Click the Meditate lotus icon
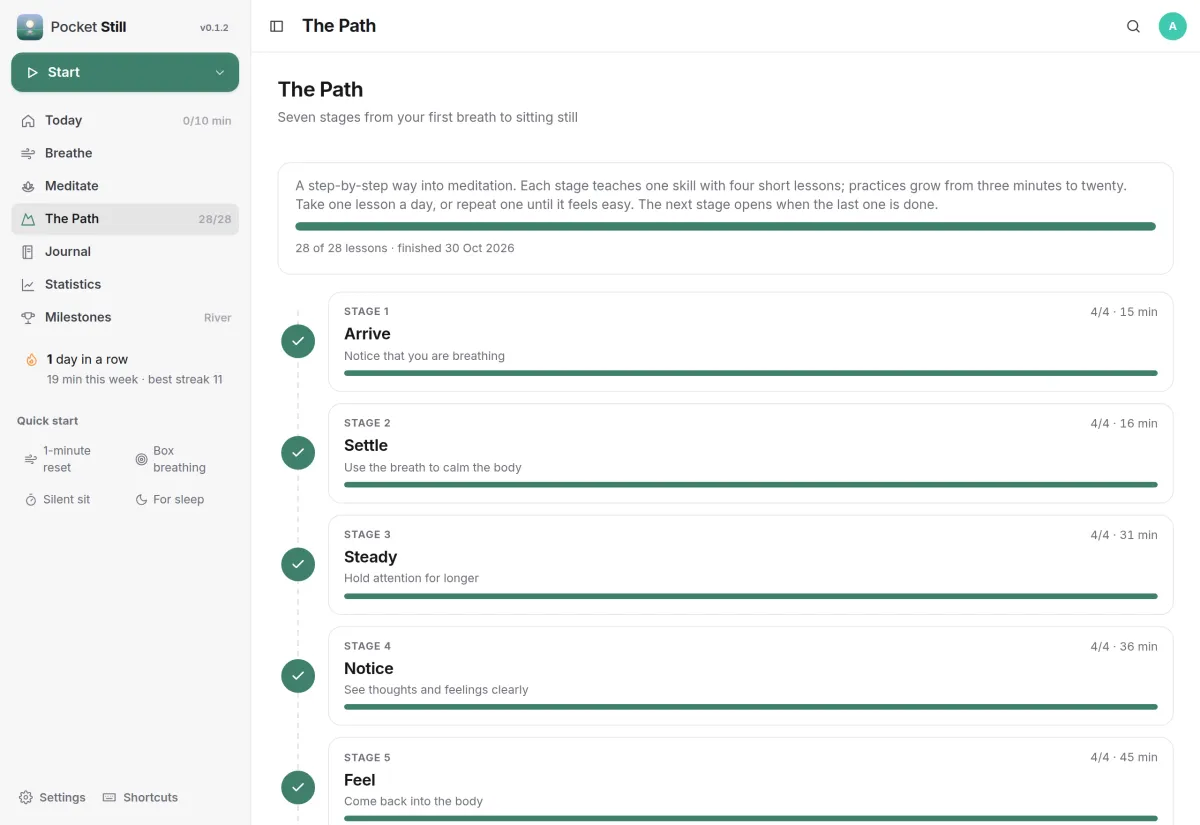This screenshot has height=825, width=1200. click(x=28, y=186)
